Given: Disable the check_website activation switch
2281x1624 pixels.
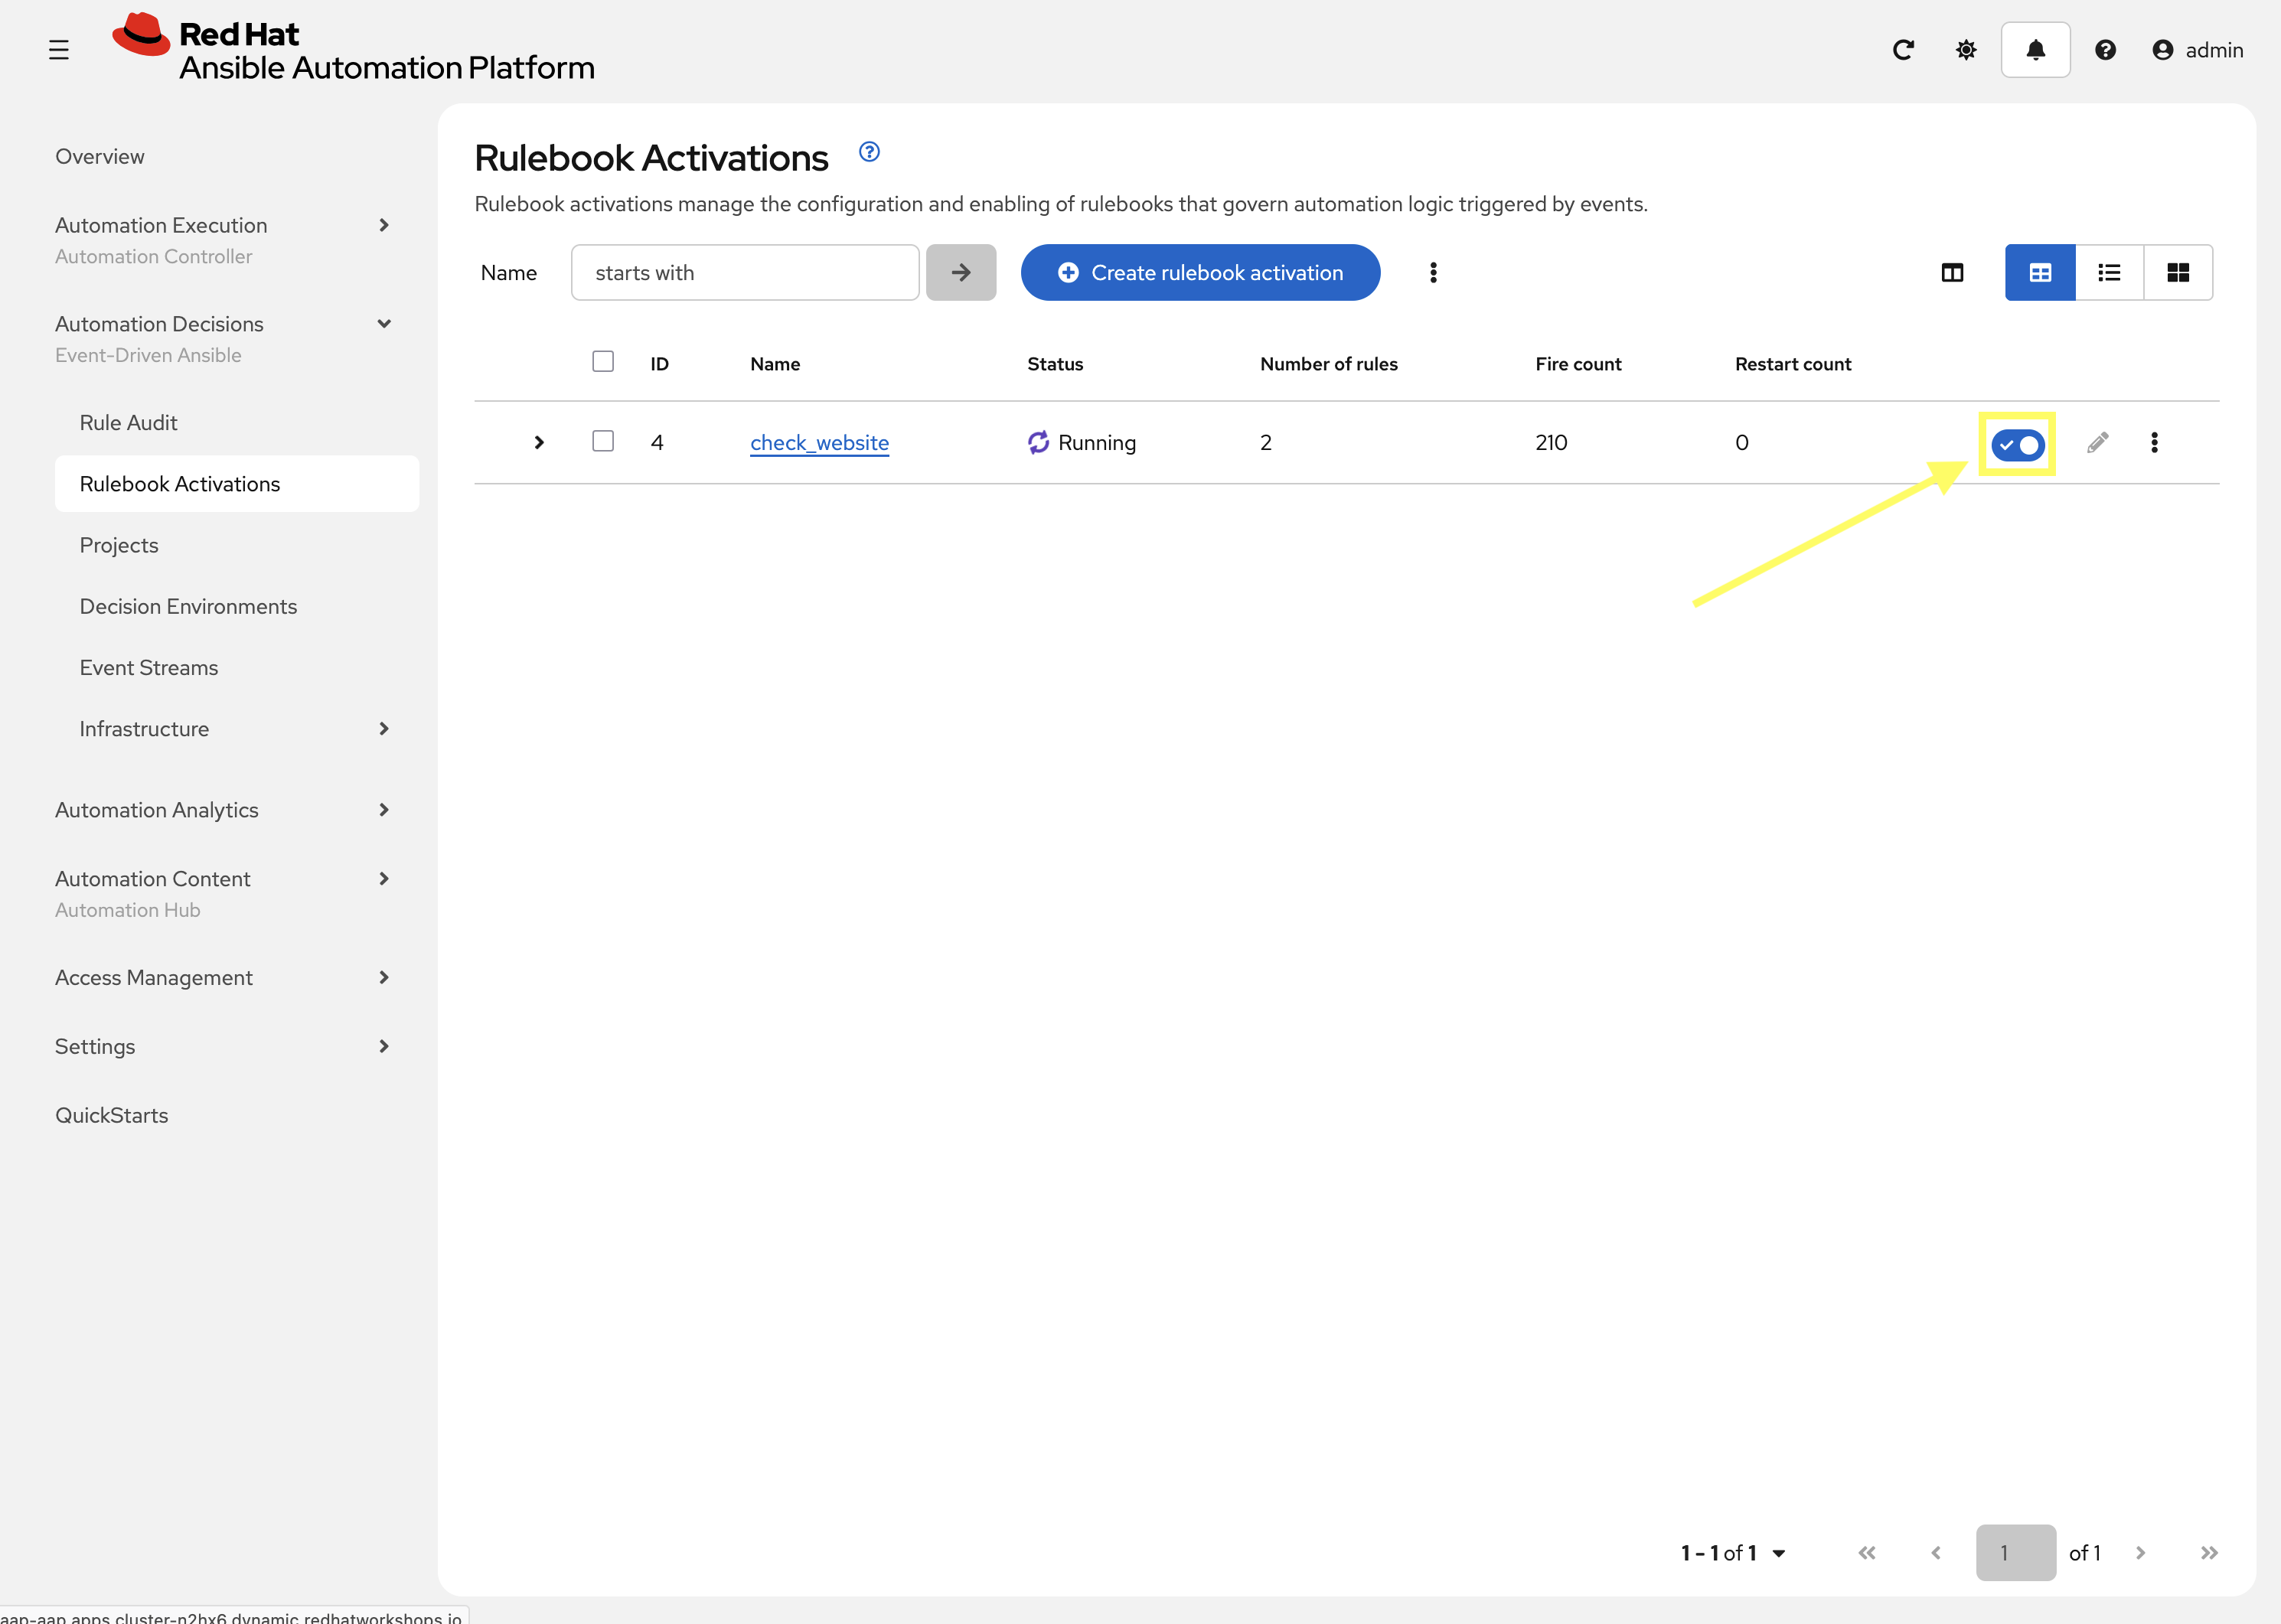Looking at the screenshot, I should pos(2016,445).
